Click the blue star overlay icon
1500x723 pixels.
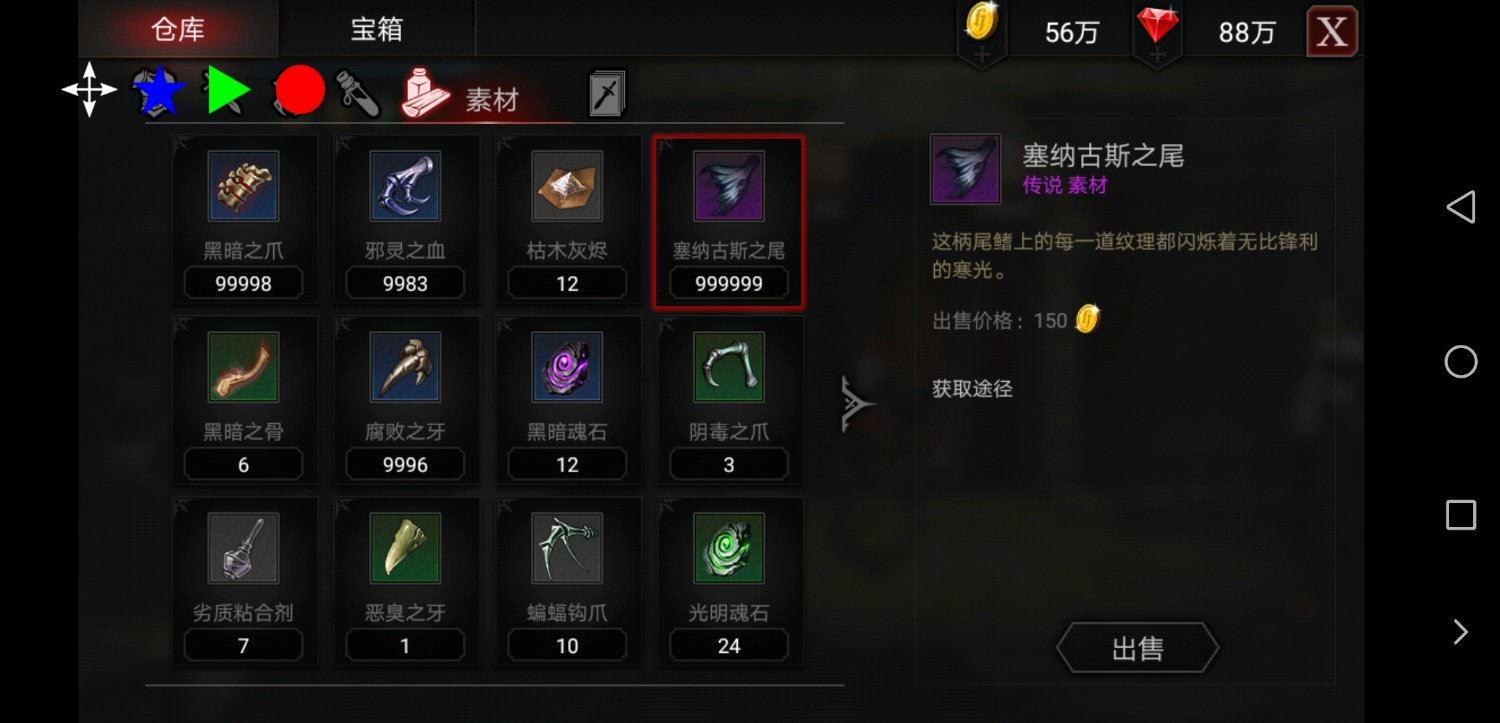point(159,91)
